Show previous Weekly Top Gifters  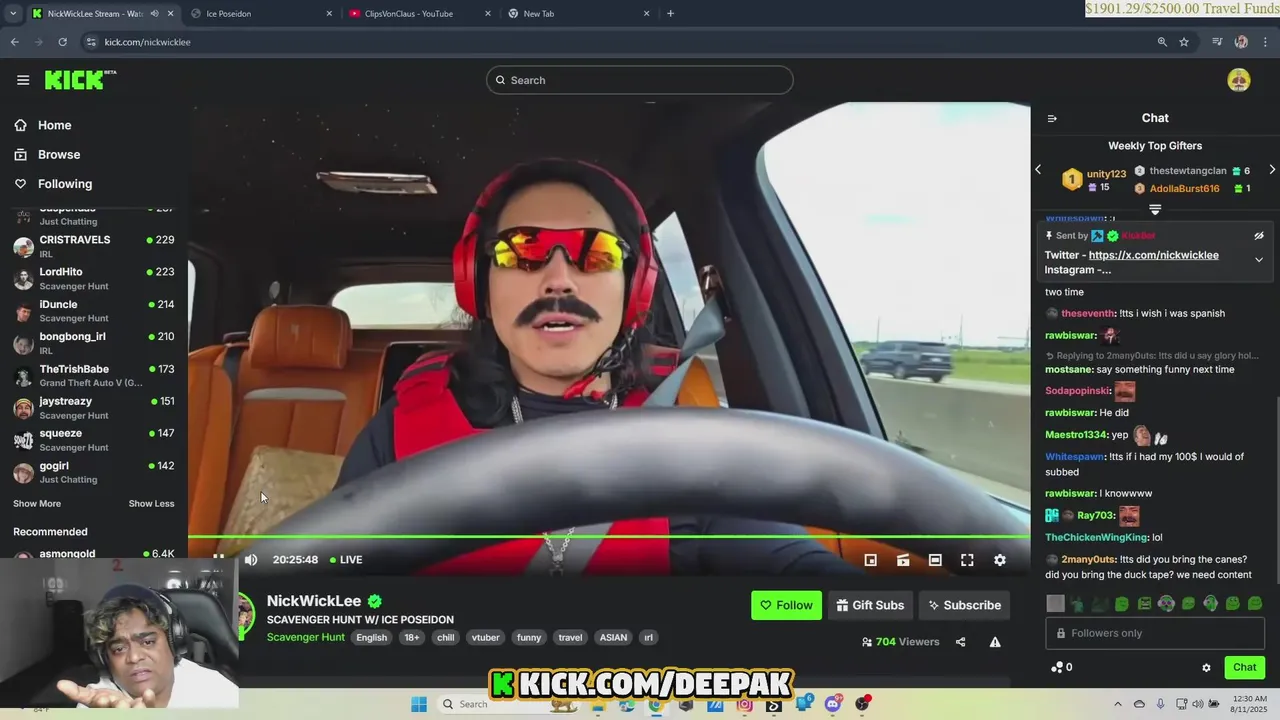pos(1038,170)
